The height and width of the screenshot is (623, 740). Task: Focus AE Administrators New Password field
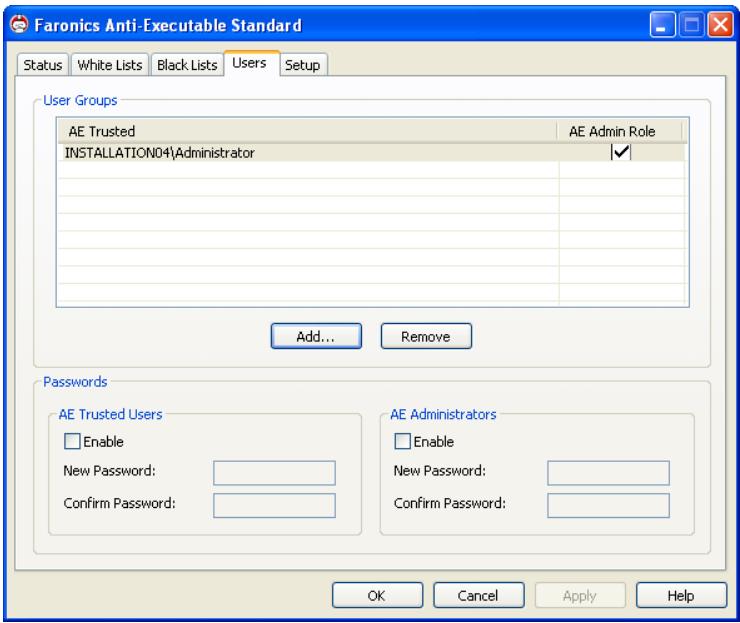pyautogui.click(x=608, y=473)
